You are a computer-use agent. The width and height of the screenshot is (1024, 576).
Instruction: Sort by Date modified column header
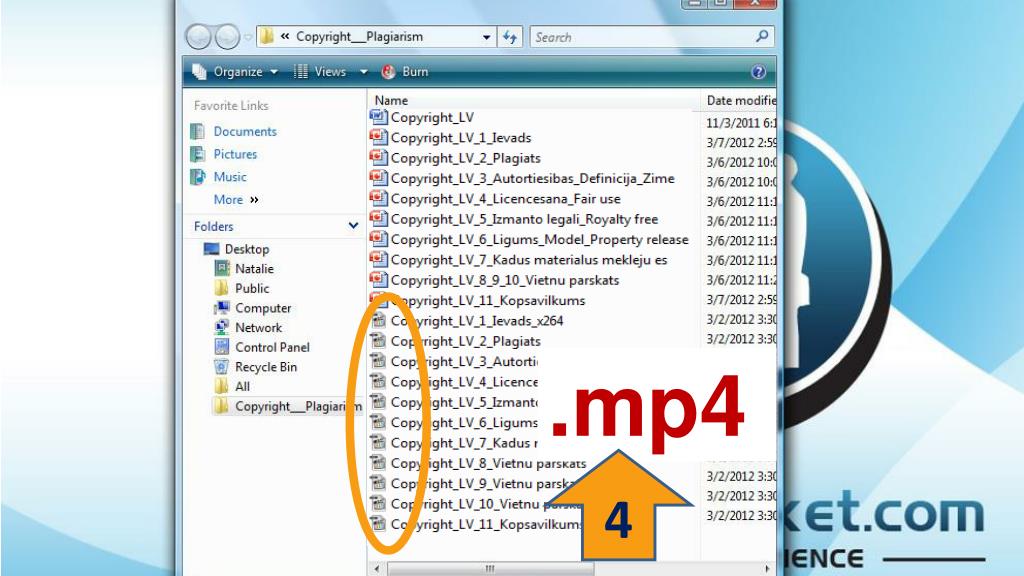741,101
